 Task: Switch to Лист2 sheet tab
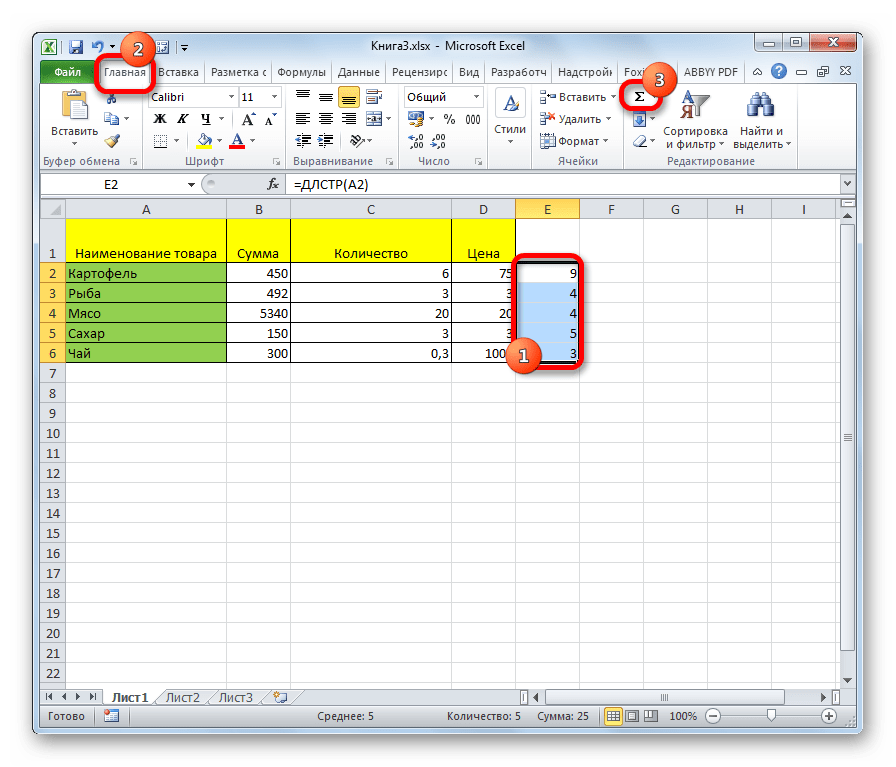click(182, 697)
